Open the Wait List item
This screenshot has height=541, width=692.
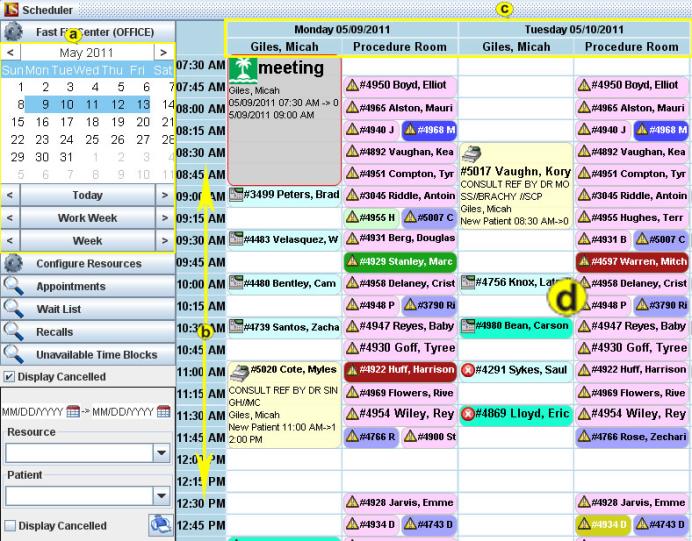point(88,309)
